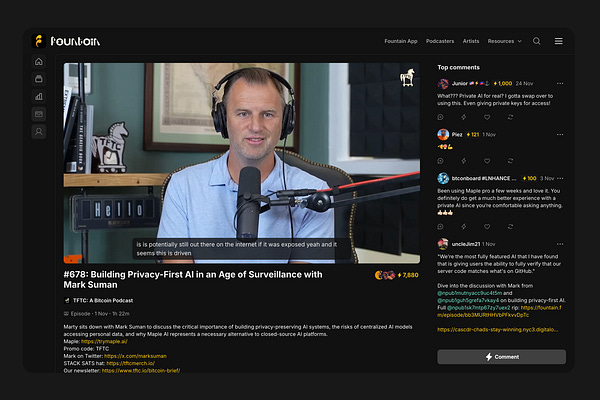
Task: Reply to Piez's comment
Action: [440, 161]
